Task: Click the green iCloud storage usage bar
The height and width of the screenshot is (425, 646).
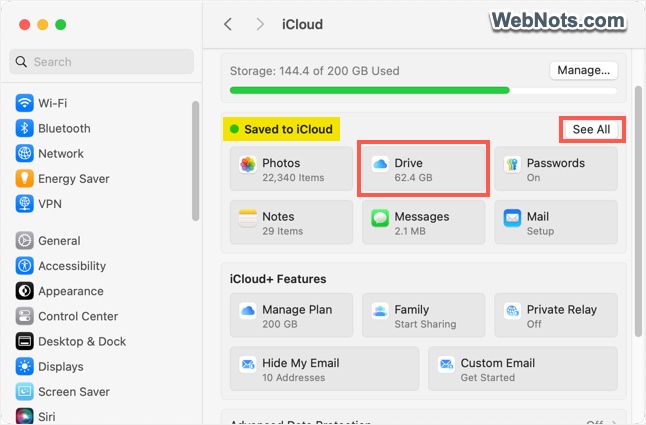Action: pos(424,90)
